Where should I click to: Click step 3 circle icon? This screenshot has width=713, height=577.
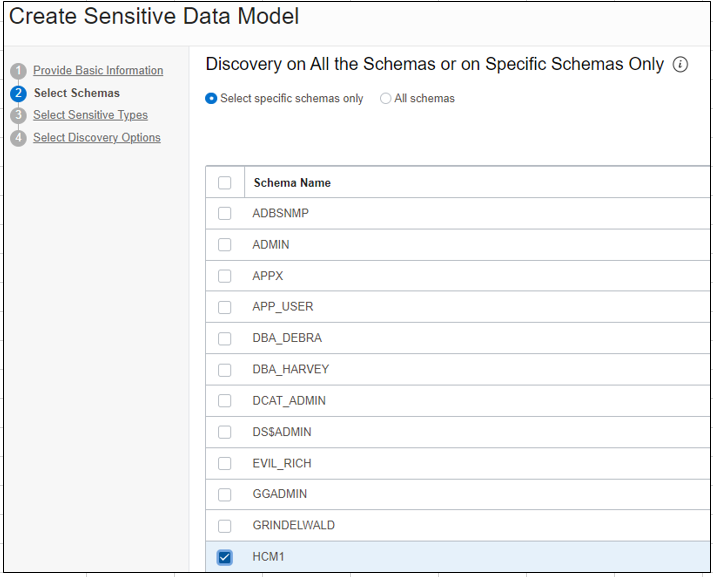[x=18, y=116]
